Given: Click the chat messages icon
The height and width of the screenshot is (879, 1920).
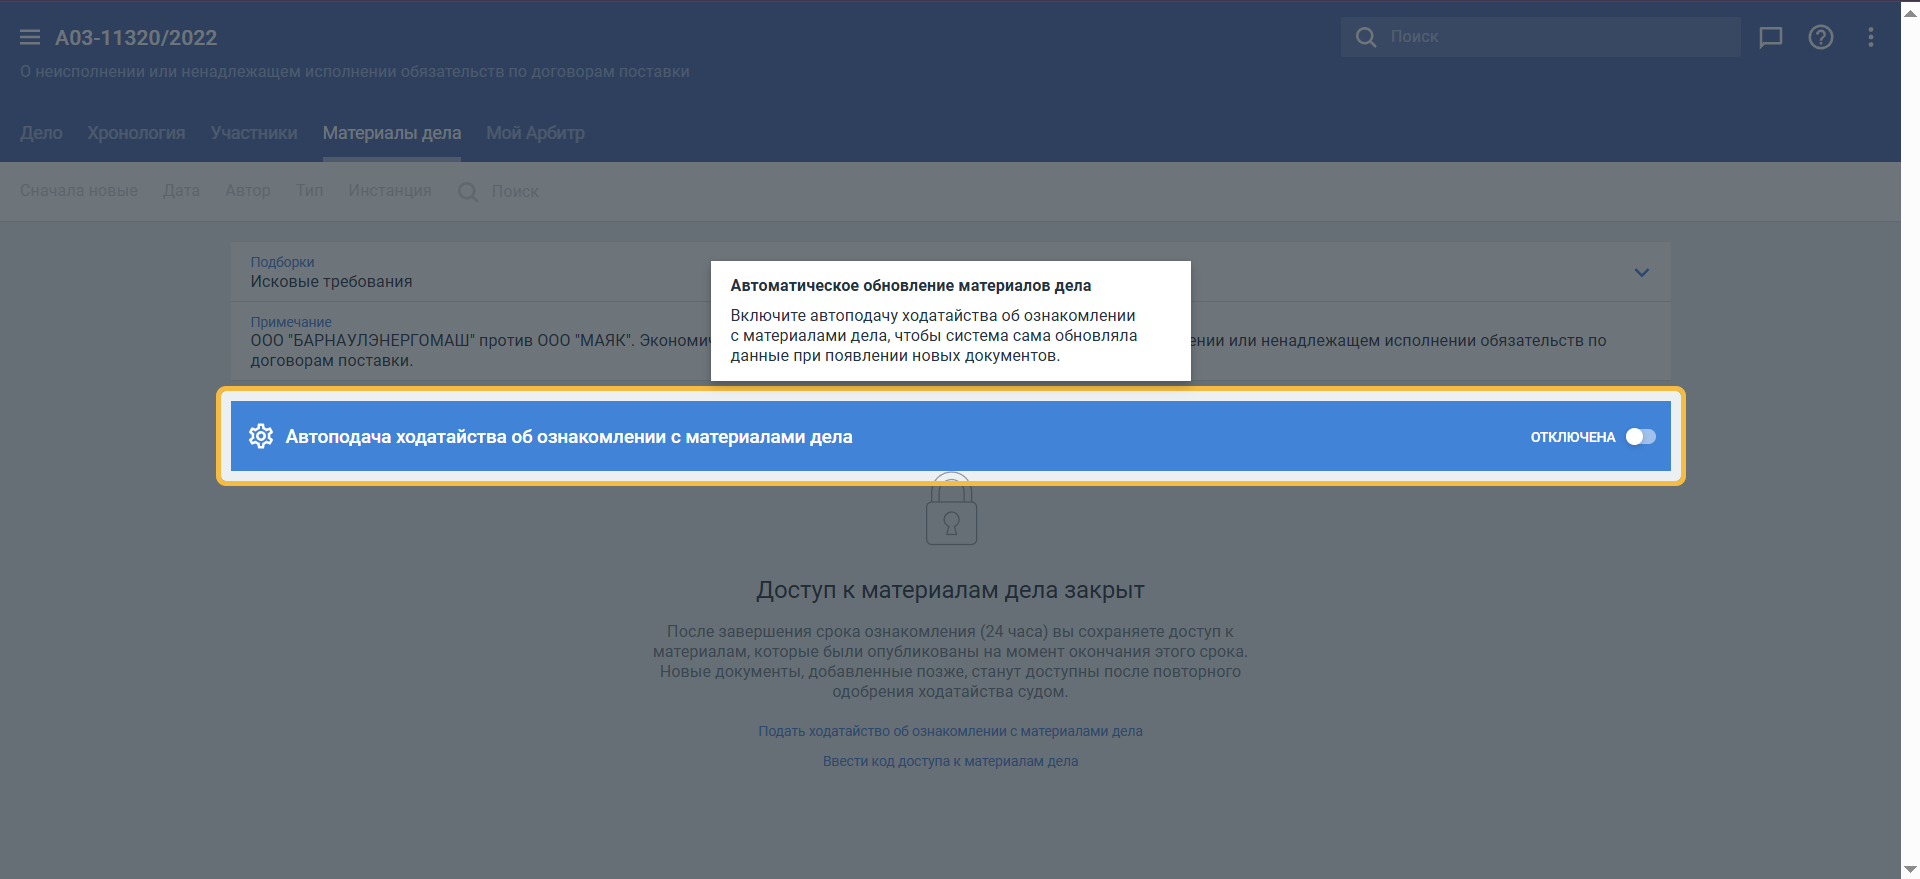Looking at the screenshot, I should pyautogui.click(x=1770, y=37).
